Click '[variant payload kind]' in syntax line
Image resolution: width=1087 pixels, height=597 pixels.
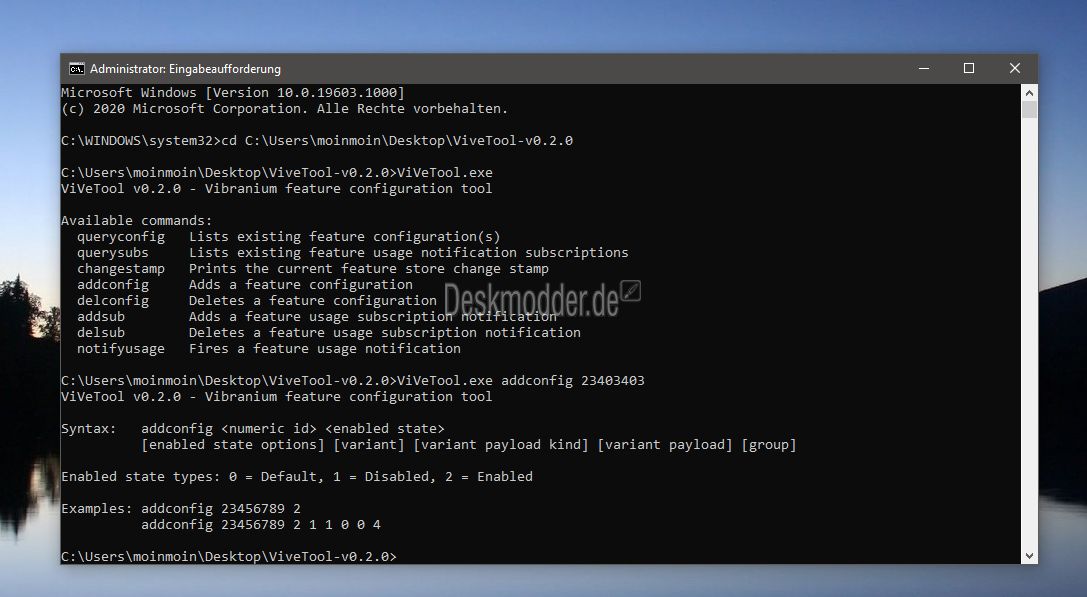[501, 444]
